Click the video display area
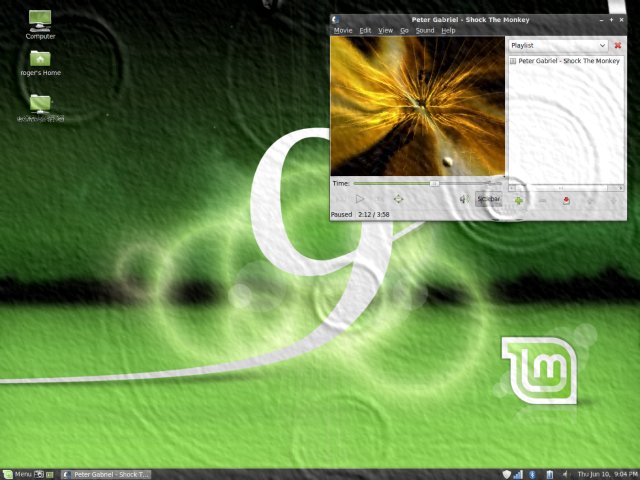This screenshot has width=640, height=480. click(x=418, y=106)
